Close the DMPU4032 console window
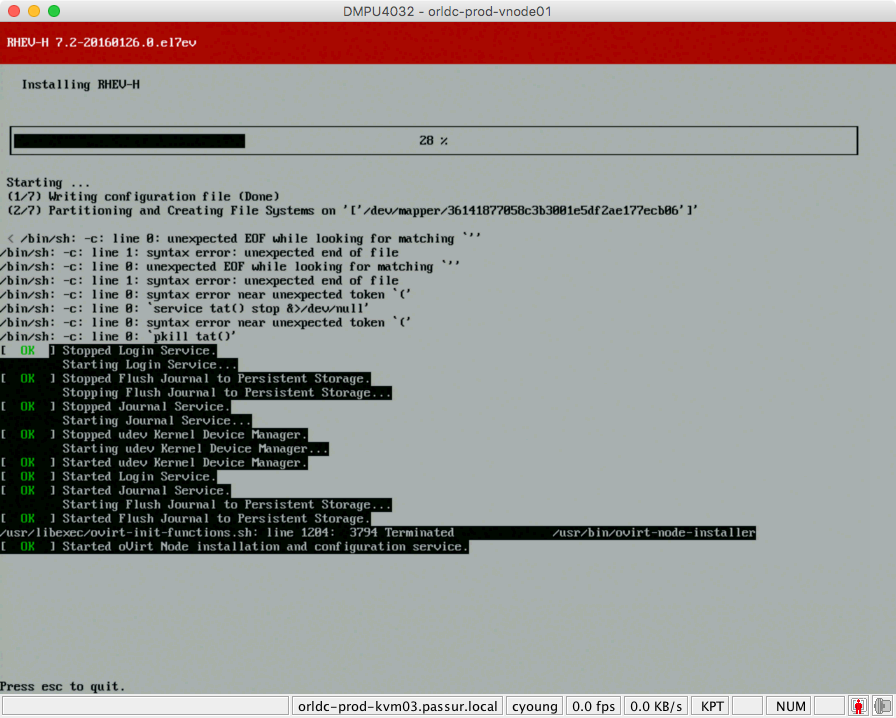The width and height of the screenshot is (896, 718). [14, 11]
